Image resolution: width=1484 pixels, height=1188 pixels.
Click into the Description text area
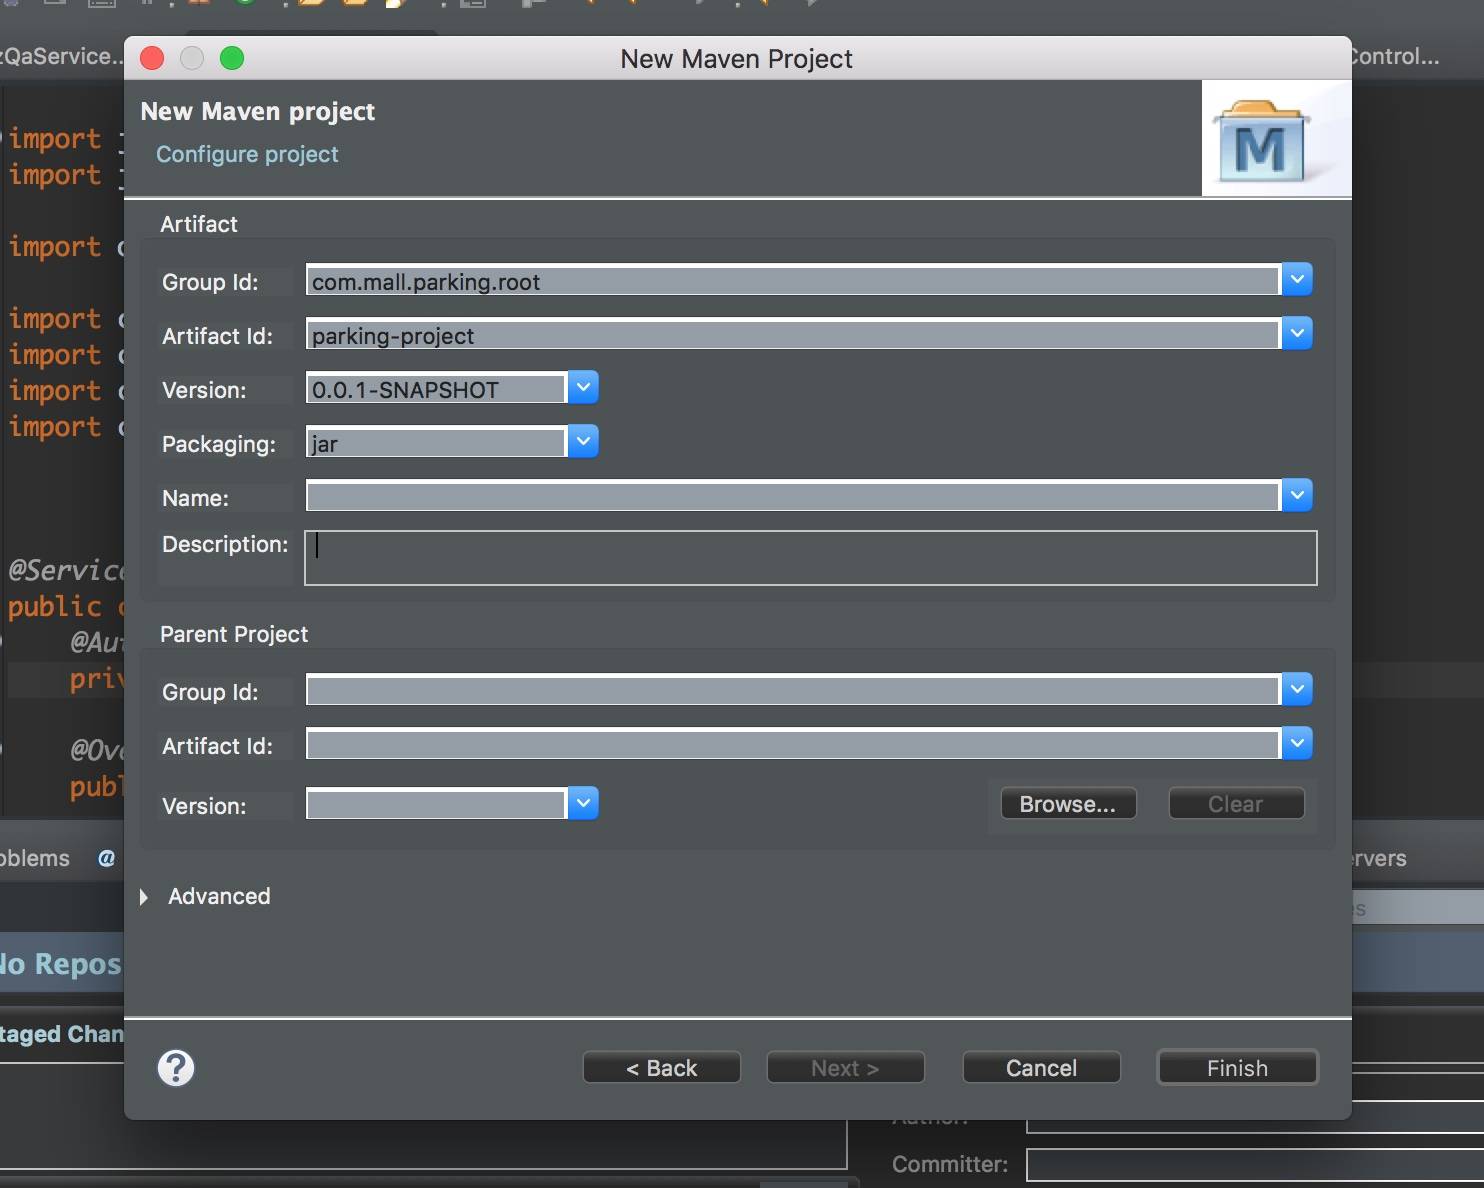[x=810, y=558]
